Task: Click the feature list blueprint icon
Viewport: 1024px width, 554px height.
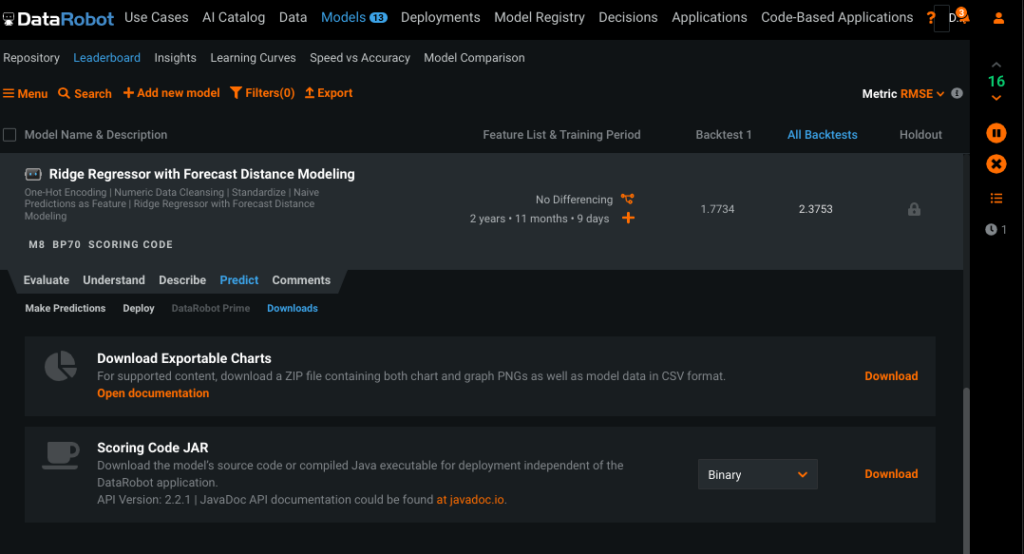Action: tap(628, 199)
